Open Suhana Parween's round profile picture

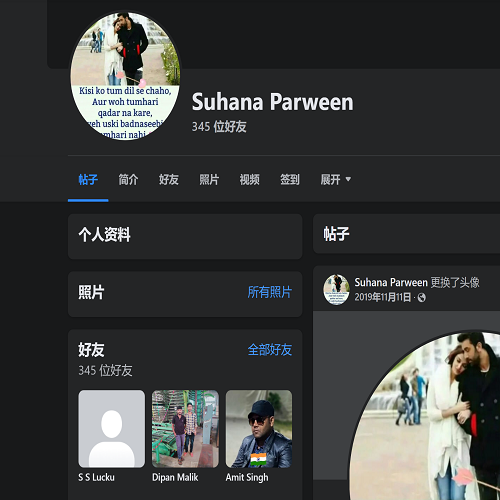click(x=125, y=76)
